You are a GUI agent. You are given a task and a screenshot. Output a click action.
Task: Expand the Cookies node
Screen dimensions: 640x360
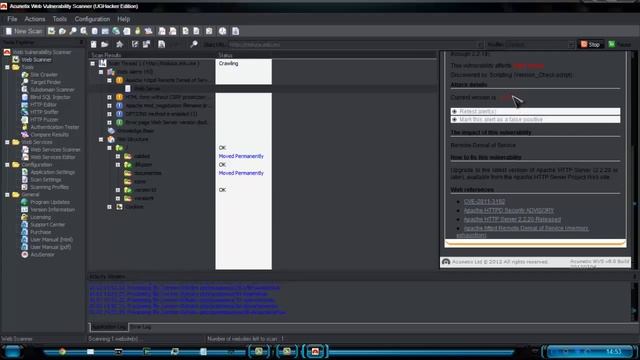tap(109, 207)
